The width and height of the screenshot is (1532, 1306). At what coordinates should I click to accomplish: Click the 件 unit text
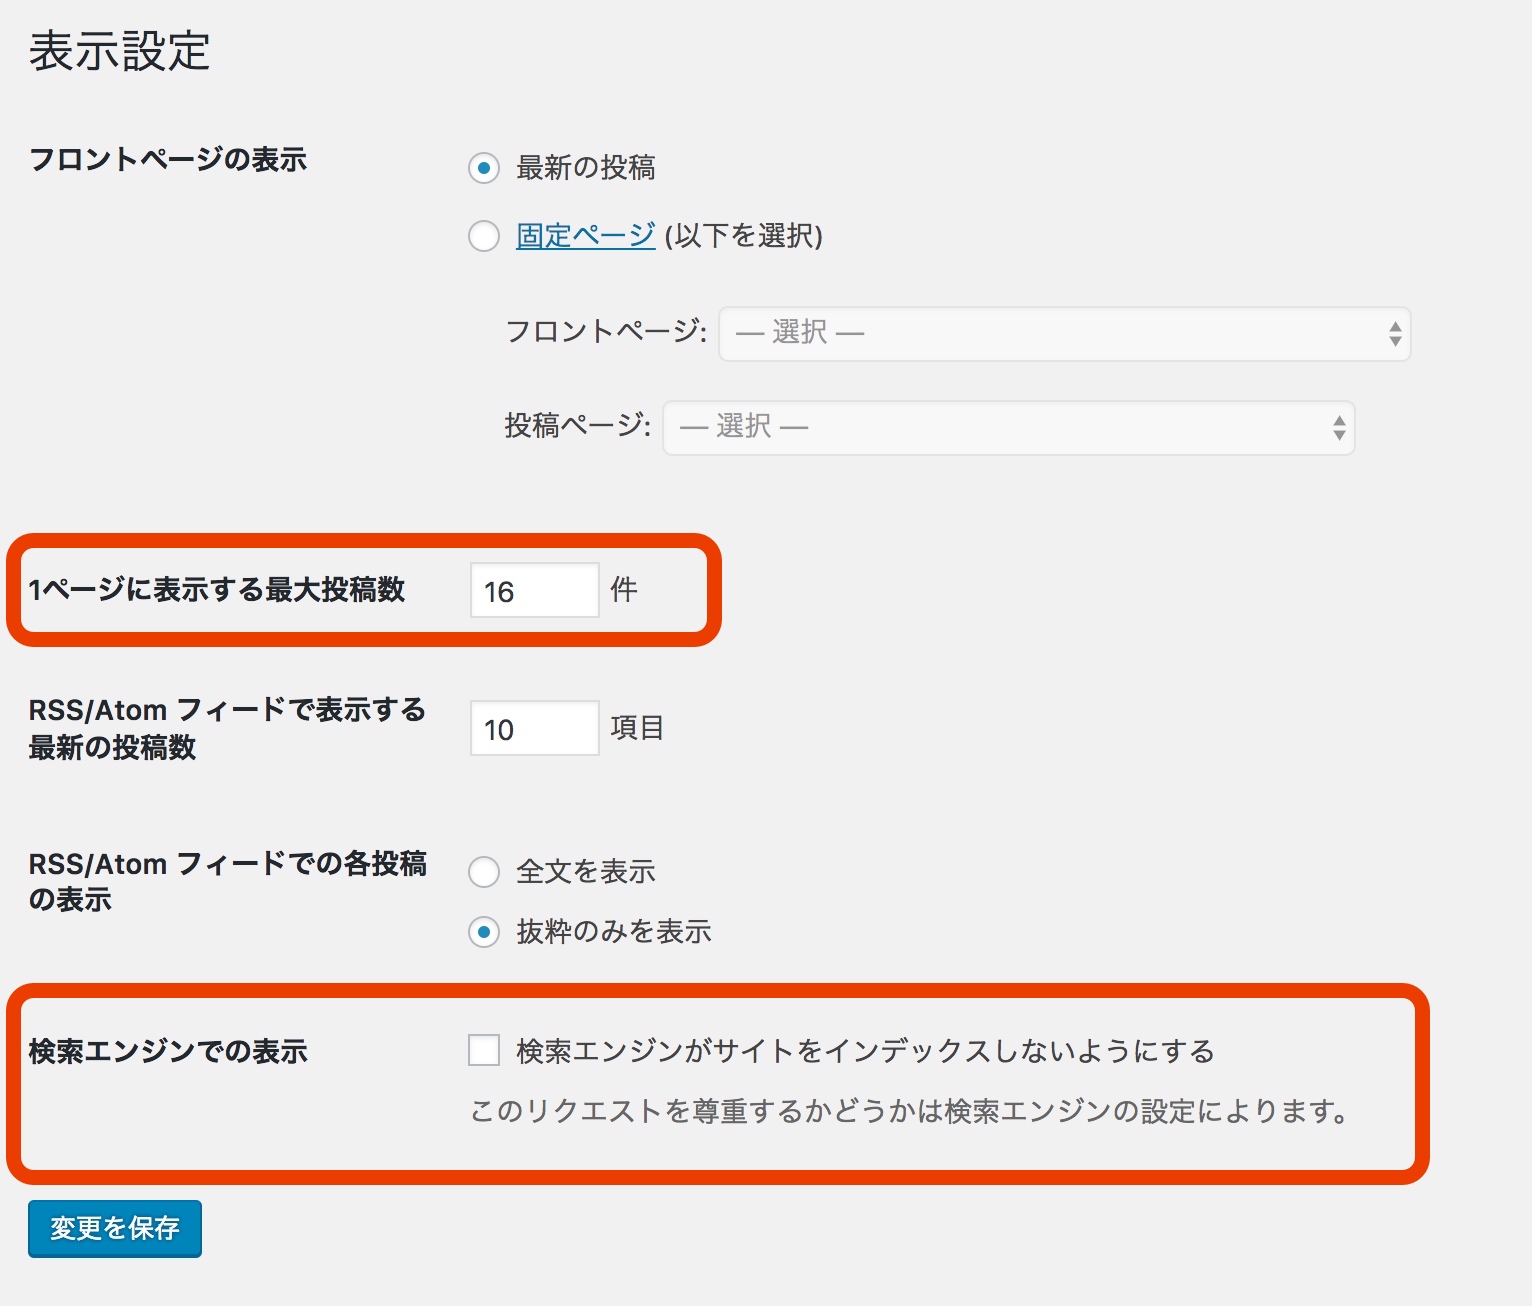(x=624, y=590)
